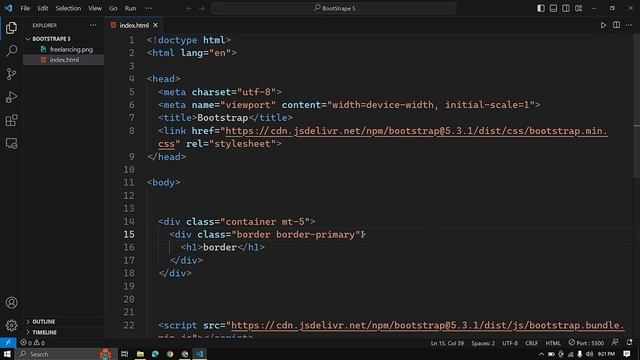
Task: Open the View menu
Action: pos(95,8)
